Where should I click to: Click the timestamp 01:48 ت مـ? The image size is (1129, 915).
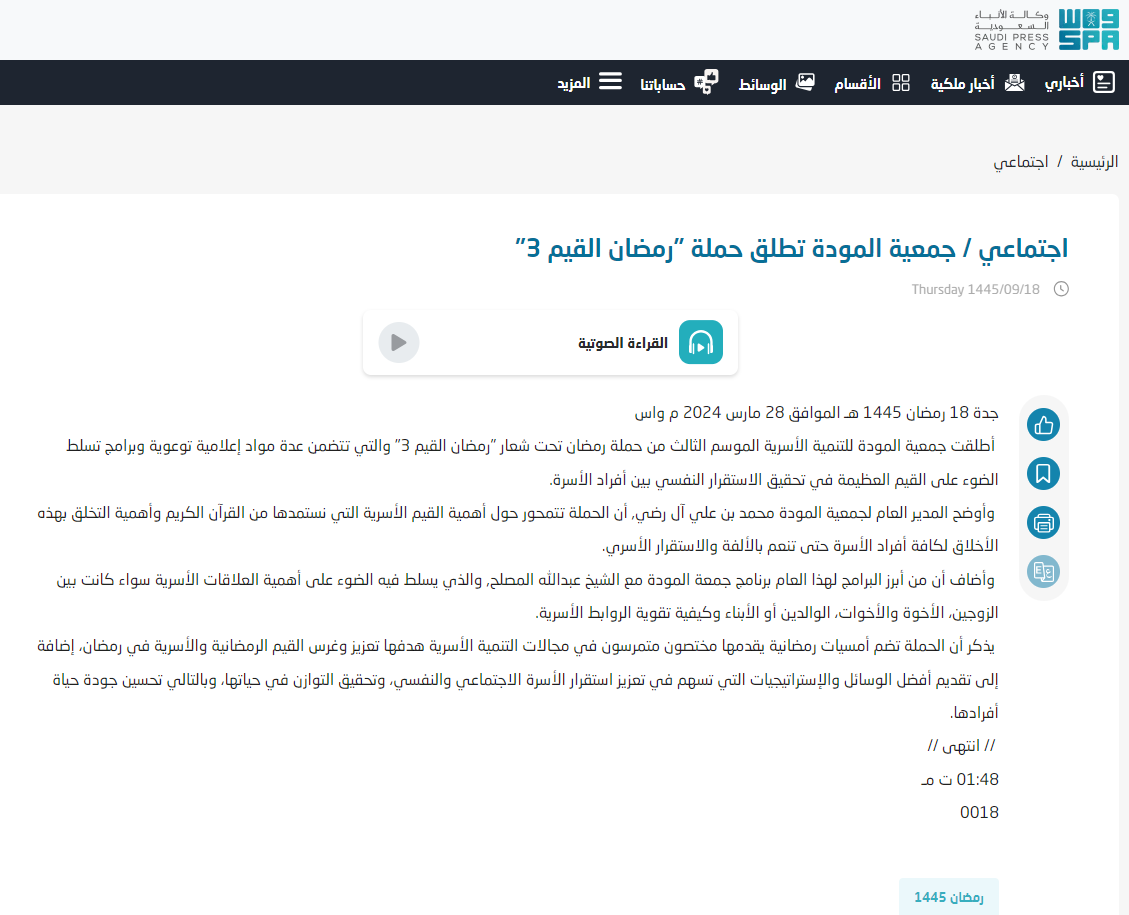[x=960, y=780]
